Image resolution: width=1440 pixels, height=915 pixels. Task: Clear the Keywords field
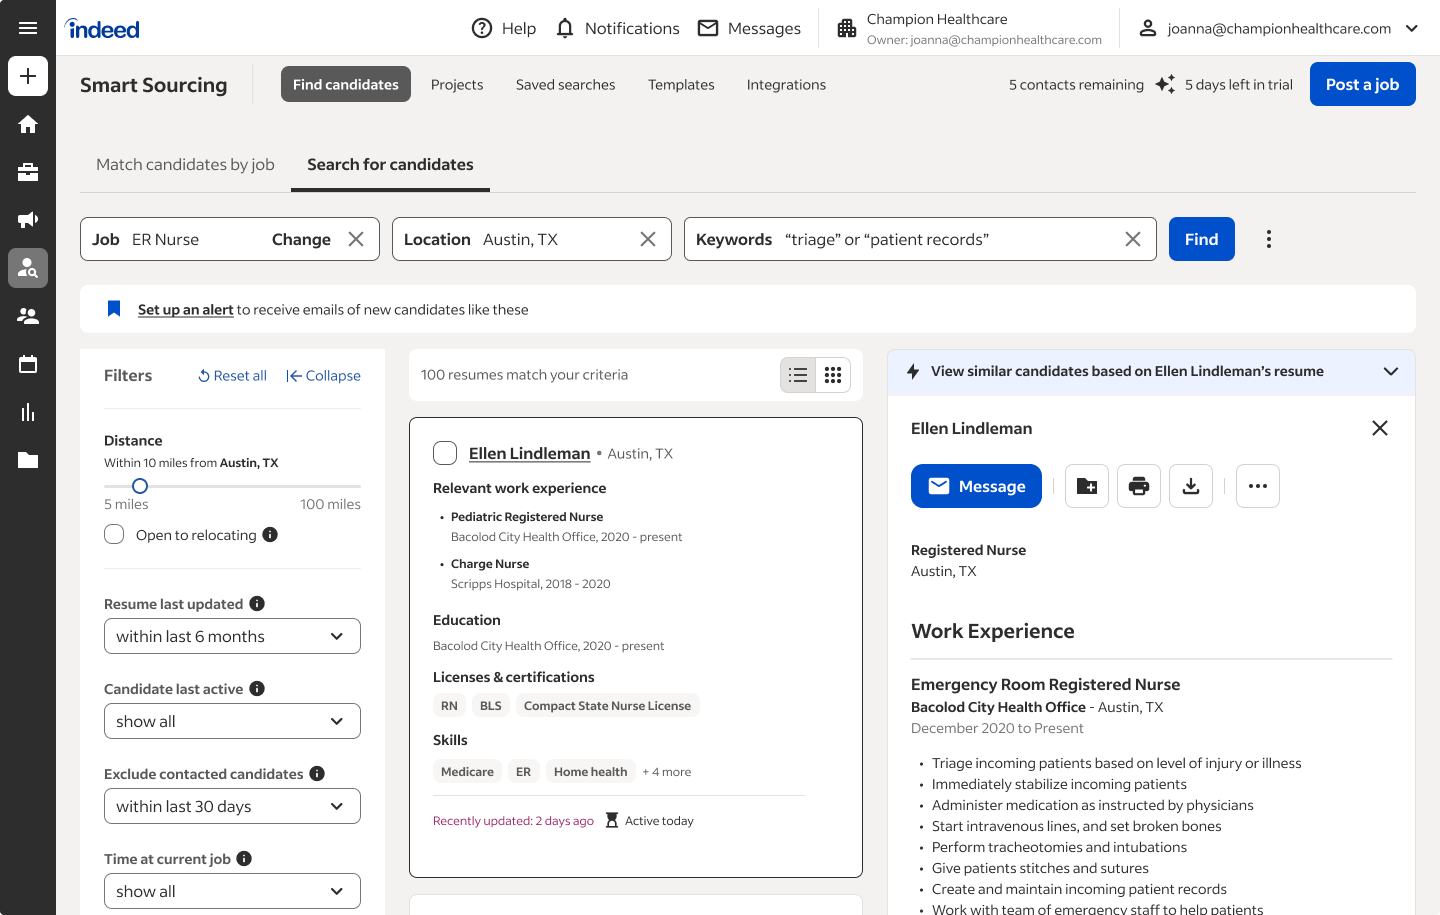(1133, 239)
